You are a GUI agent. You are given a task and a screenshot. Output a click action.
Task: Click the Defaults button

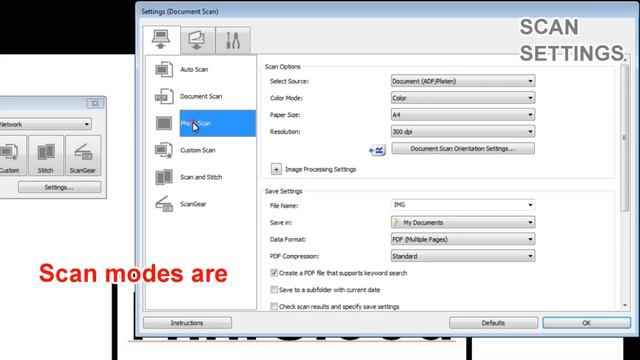tap(493, 323)
